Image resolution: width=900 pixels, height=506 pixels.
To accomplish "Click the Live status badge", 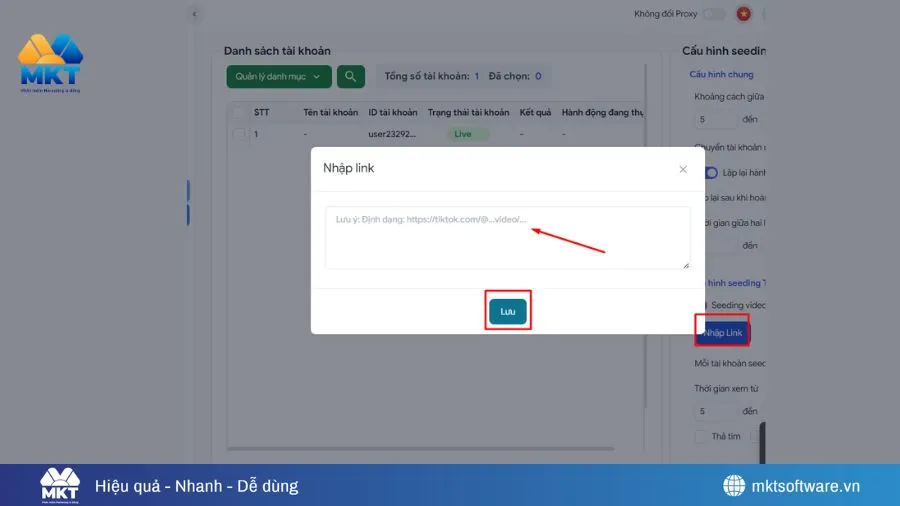I will [468, 134].
